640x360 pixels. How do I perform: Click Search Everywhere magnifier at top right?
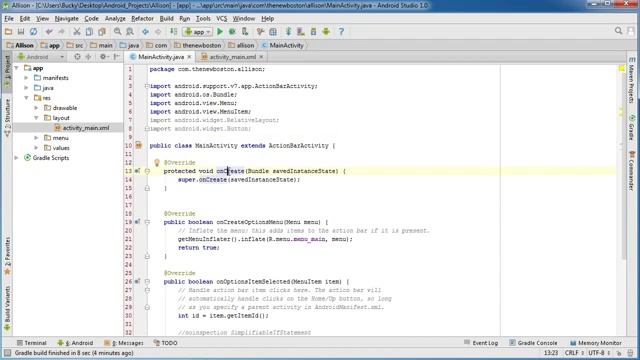[x=618, y=31]
